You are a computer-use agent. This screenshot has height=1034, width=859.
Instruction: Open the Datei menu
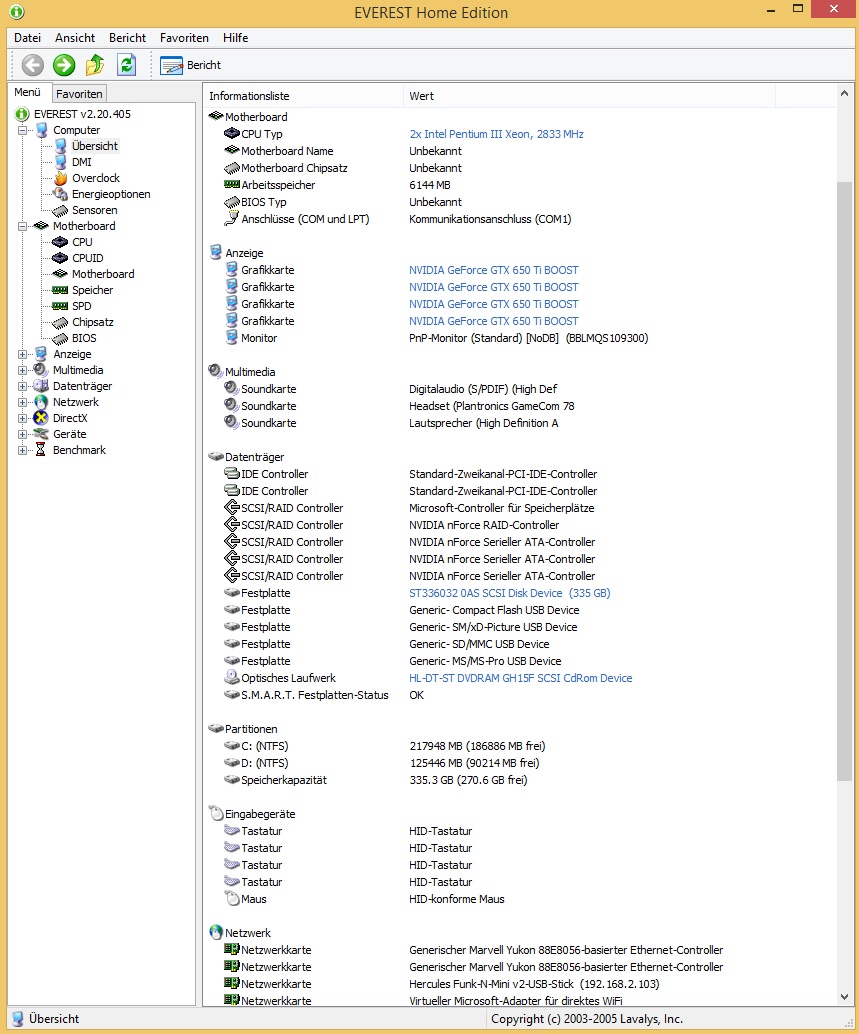27,38
